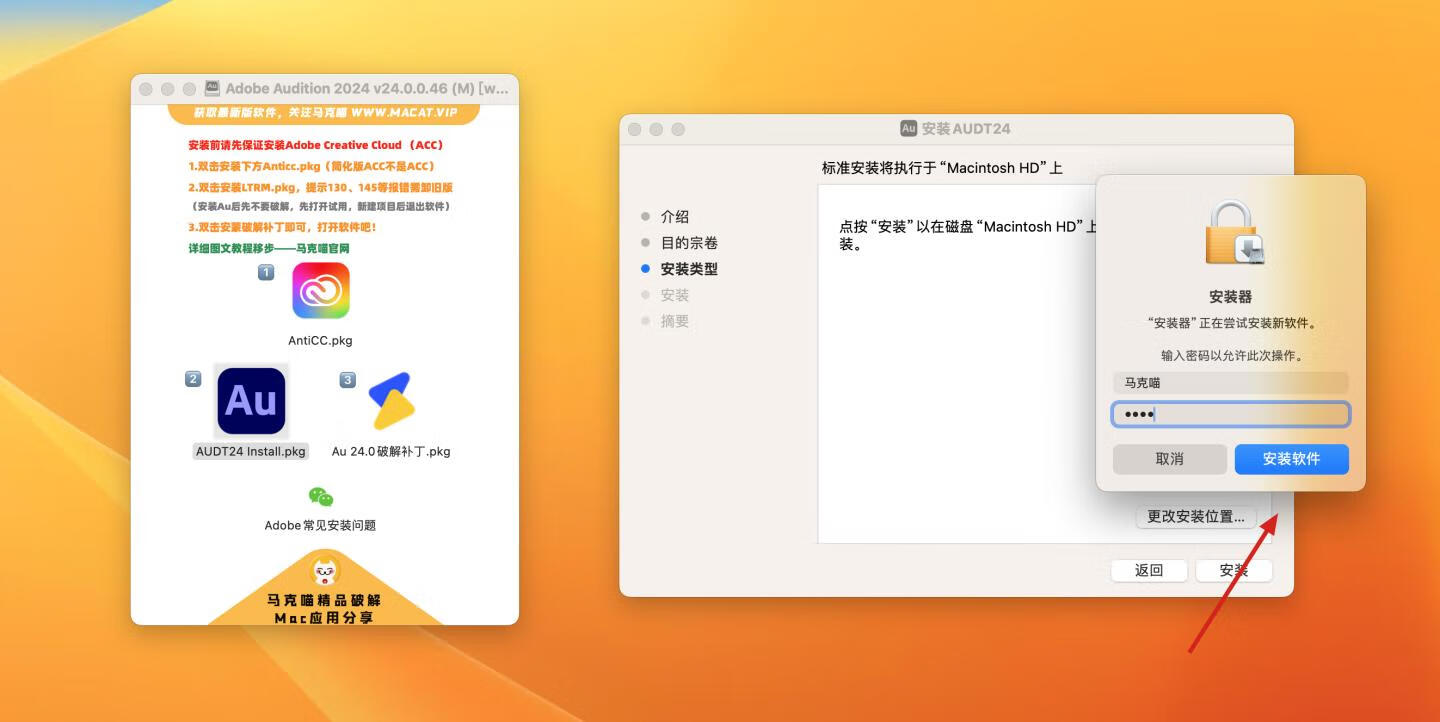Image resolution: width=1440 pixels, height=722 pixels.
Task: Click the 安装软件 button
Action: [1291, 459]
